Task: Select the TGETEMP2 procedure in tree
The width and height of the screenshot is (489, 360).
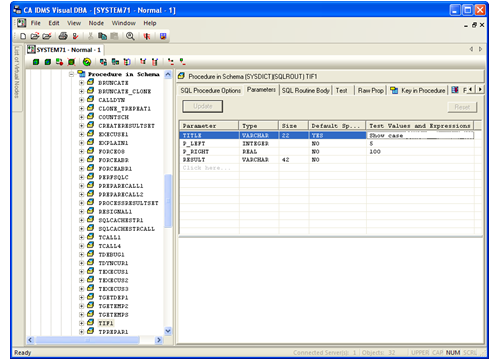Action: [113, 306]
